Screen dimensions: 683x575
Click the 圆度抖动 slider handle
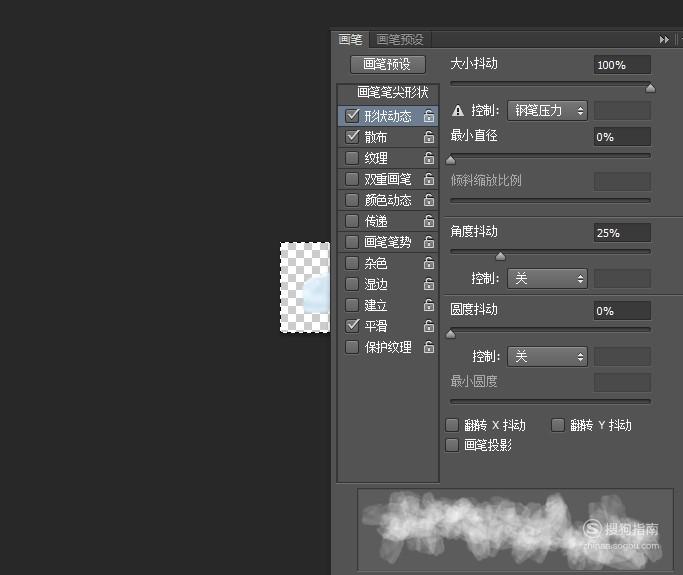(x=451, y=334)
